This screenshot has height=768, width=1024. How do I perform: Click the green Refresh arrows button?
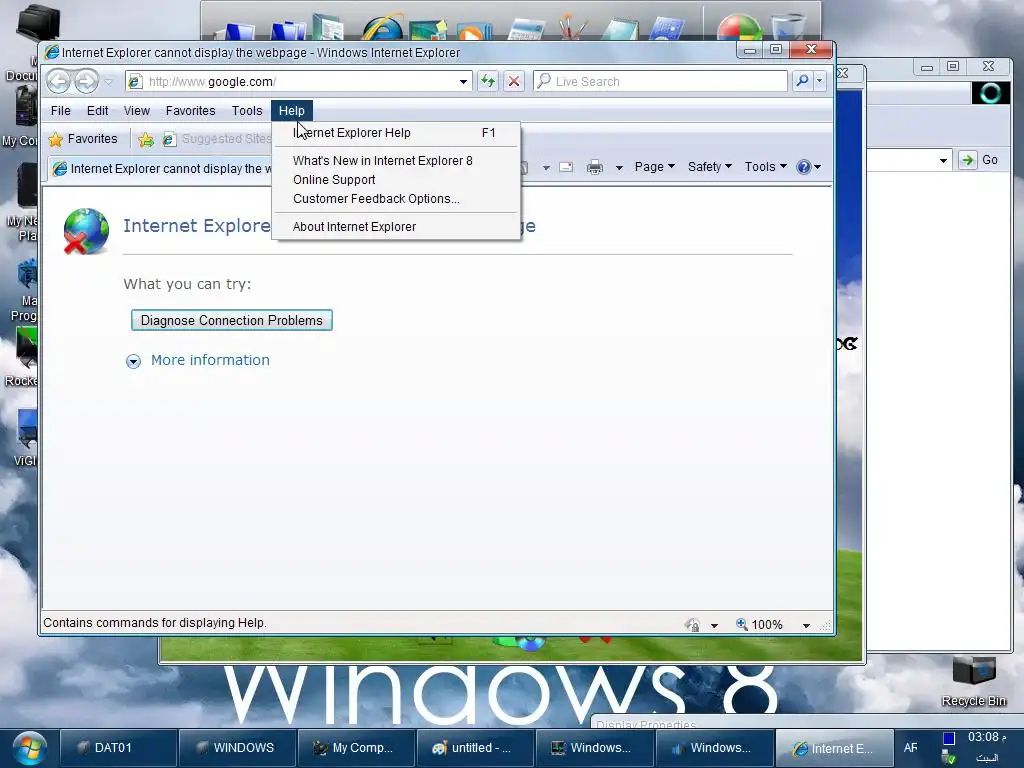488,81
